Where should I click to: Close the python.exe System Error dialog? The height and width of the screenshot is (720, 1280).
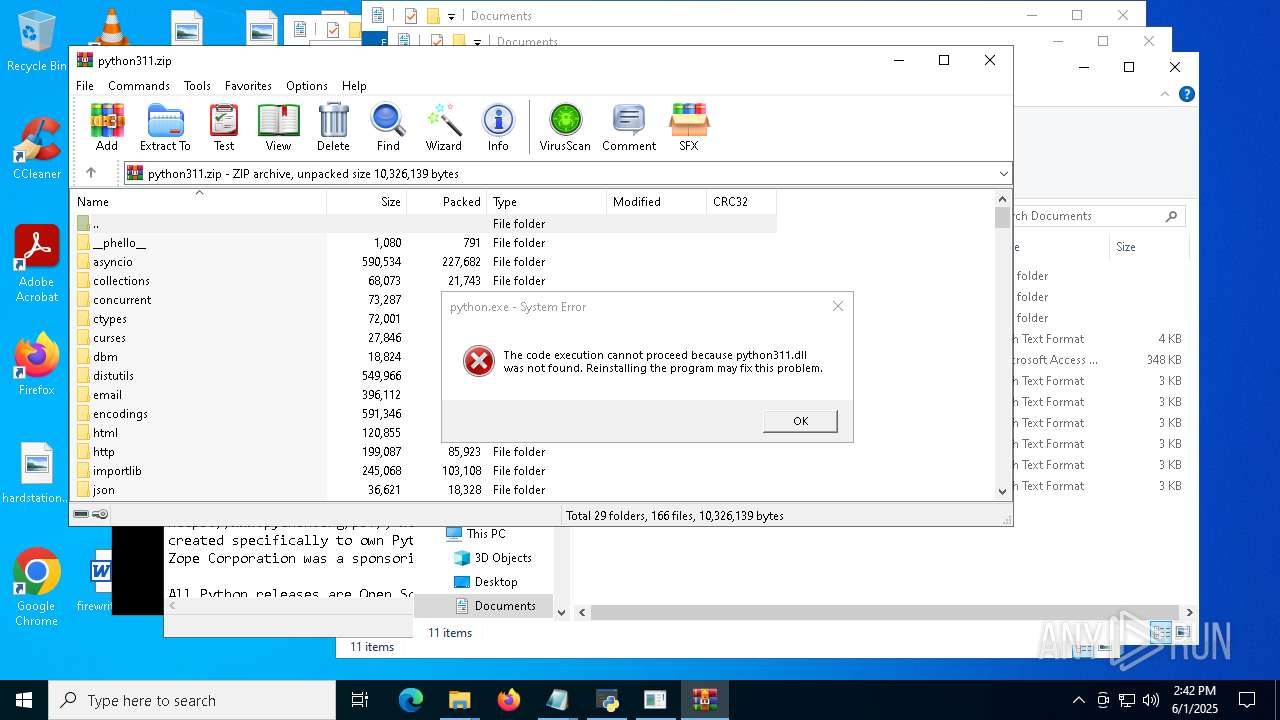tap(838, 306)
